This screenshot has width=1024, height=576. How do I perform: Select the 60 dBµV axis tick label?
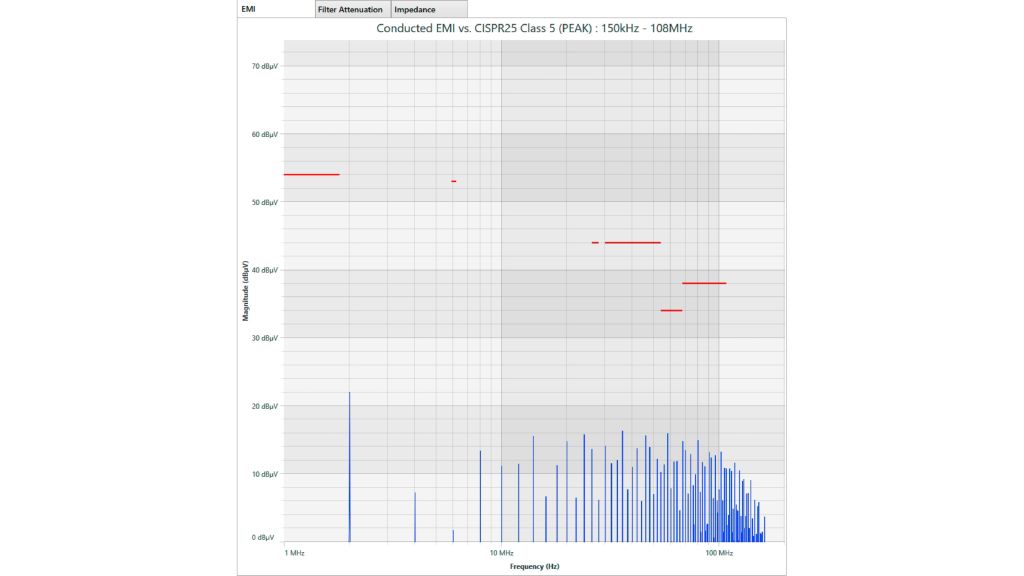(x=264, y=134)
